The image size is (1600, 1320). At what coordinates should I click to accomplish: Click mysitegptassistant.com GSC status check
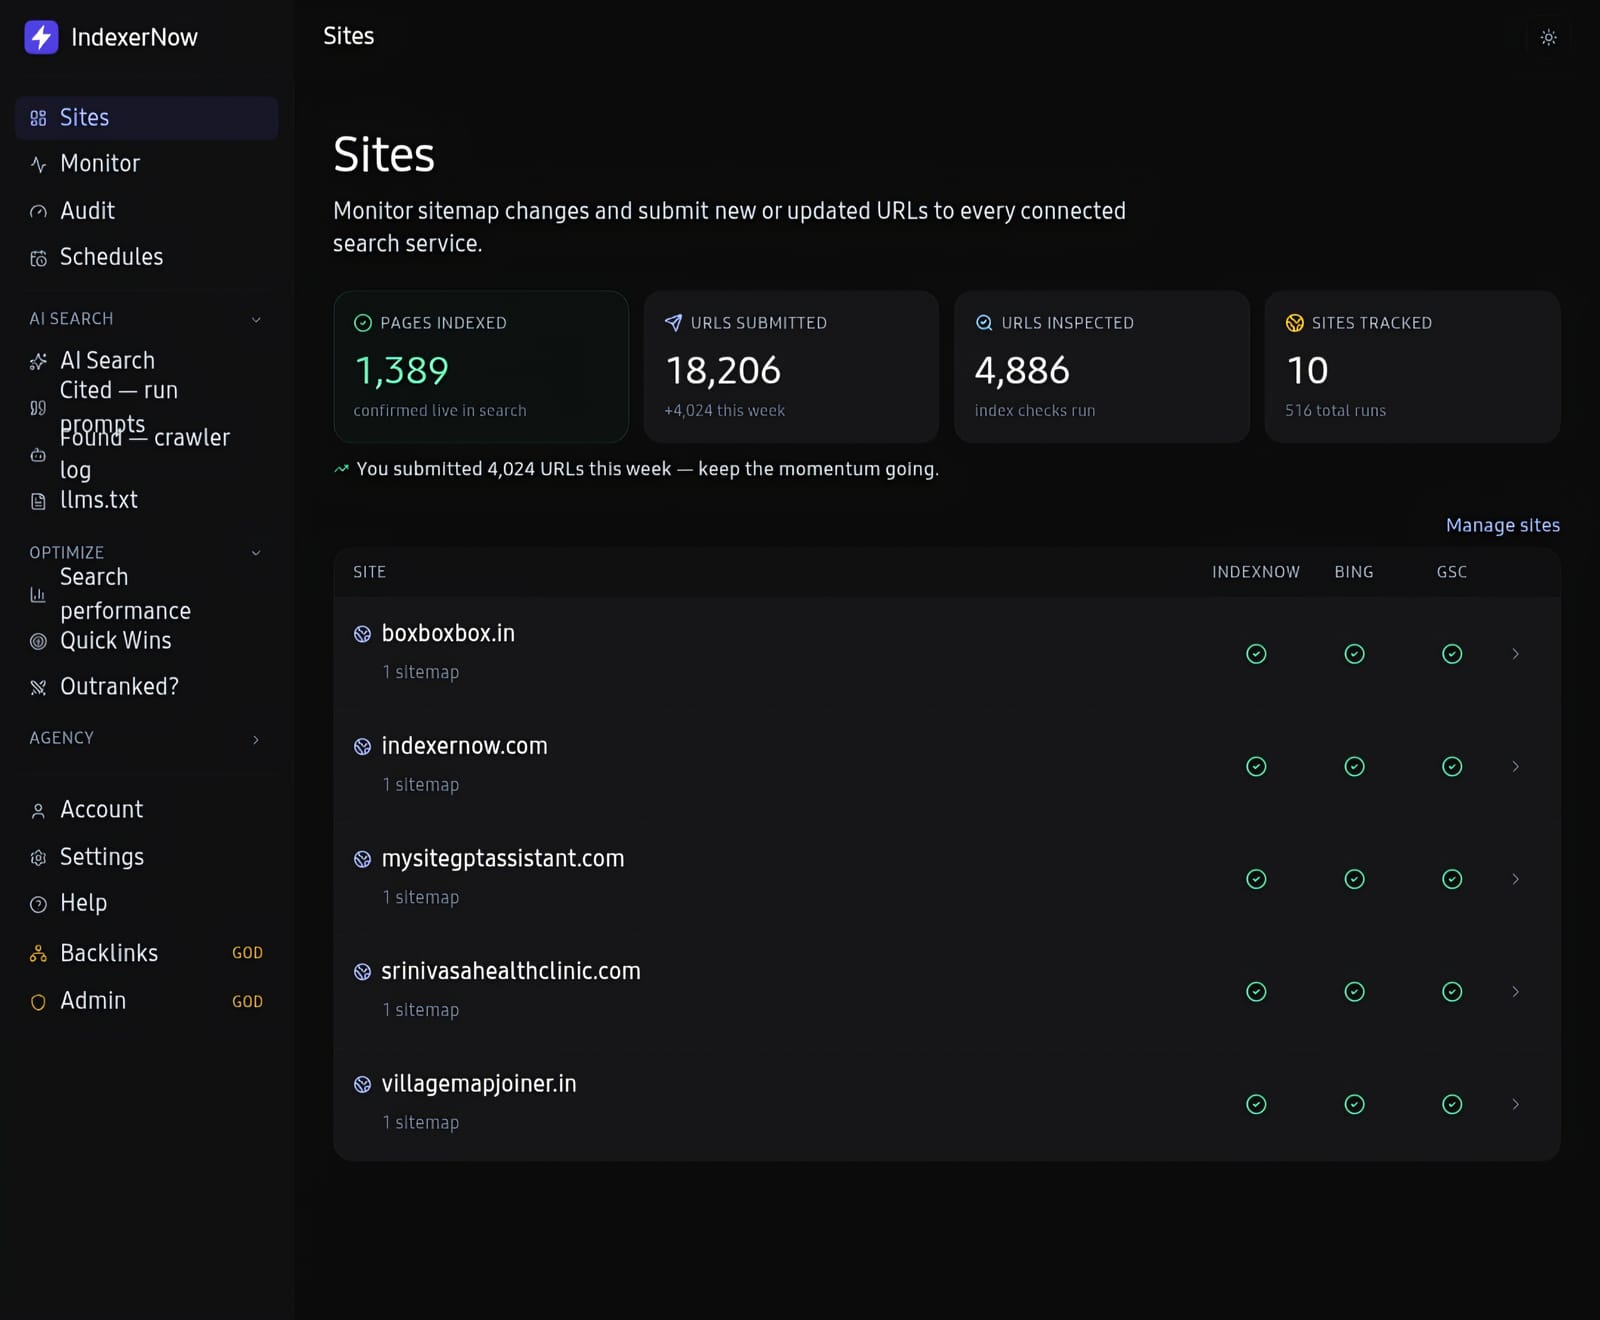pos(1453,879)
